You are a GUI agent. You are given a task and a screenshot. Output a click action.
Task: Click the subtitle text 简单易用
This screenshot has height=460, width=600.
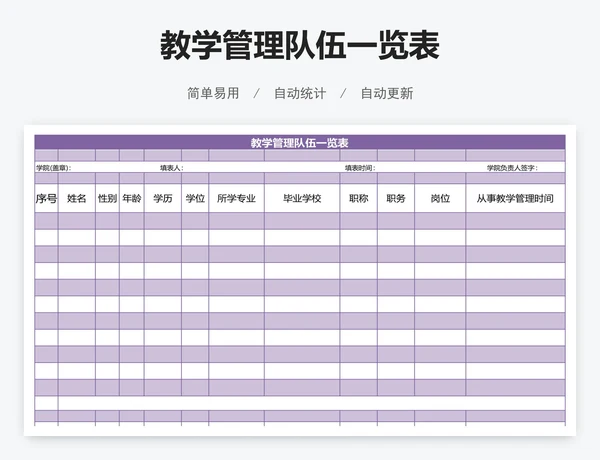[213, 93]
